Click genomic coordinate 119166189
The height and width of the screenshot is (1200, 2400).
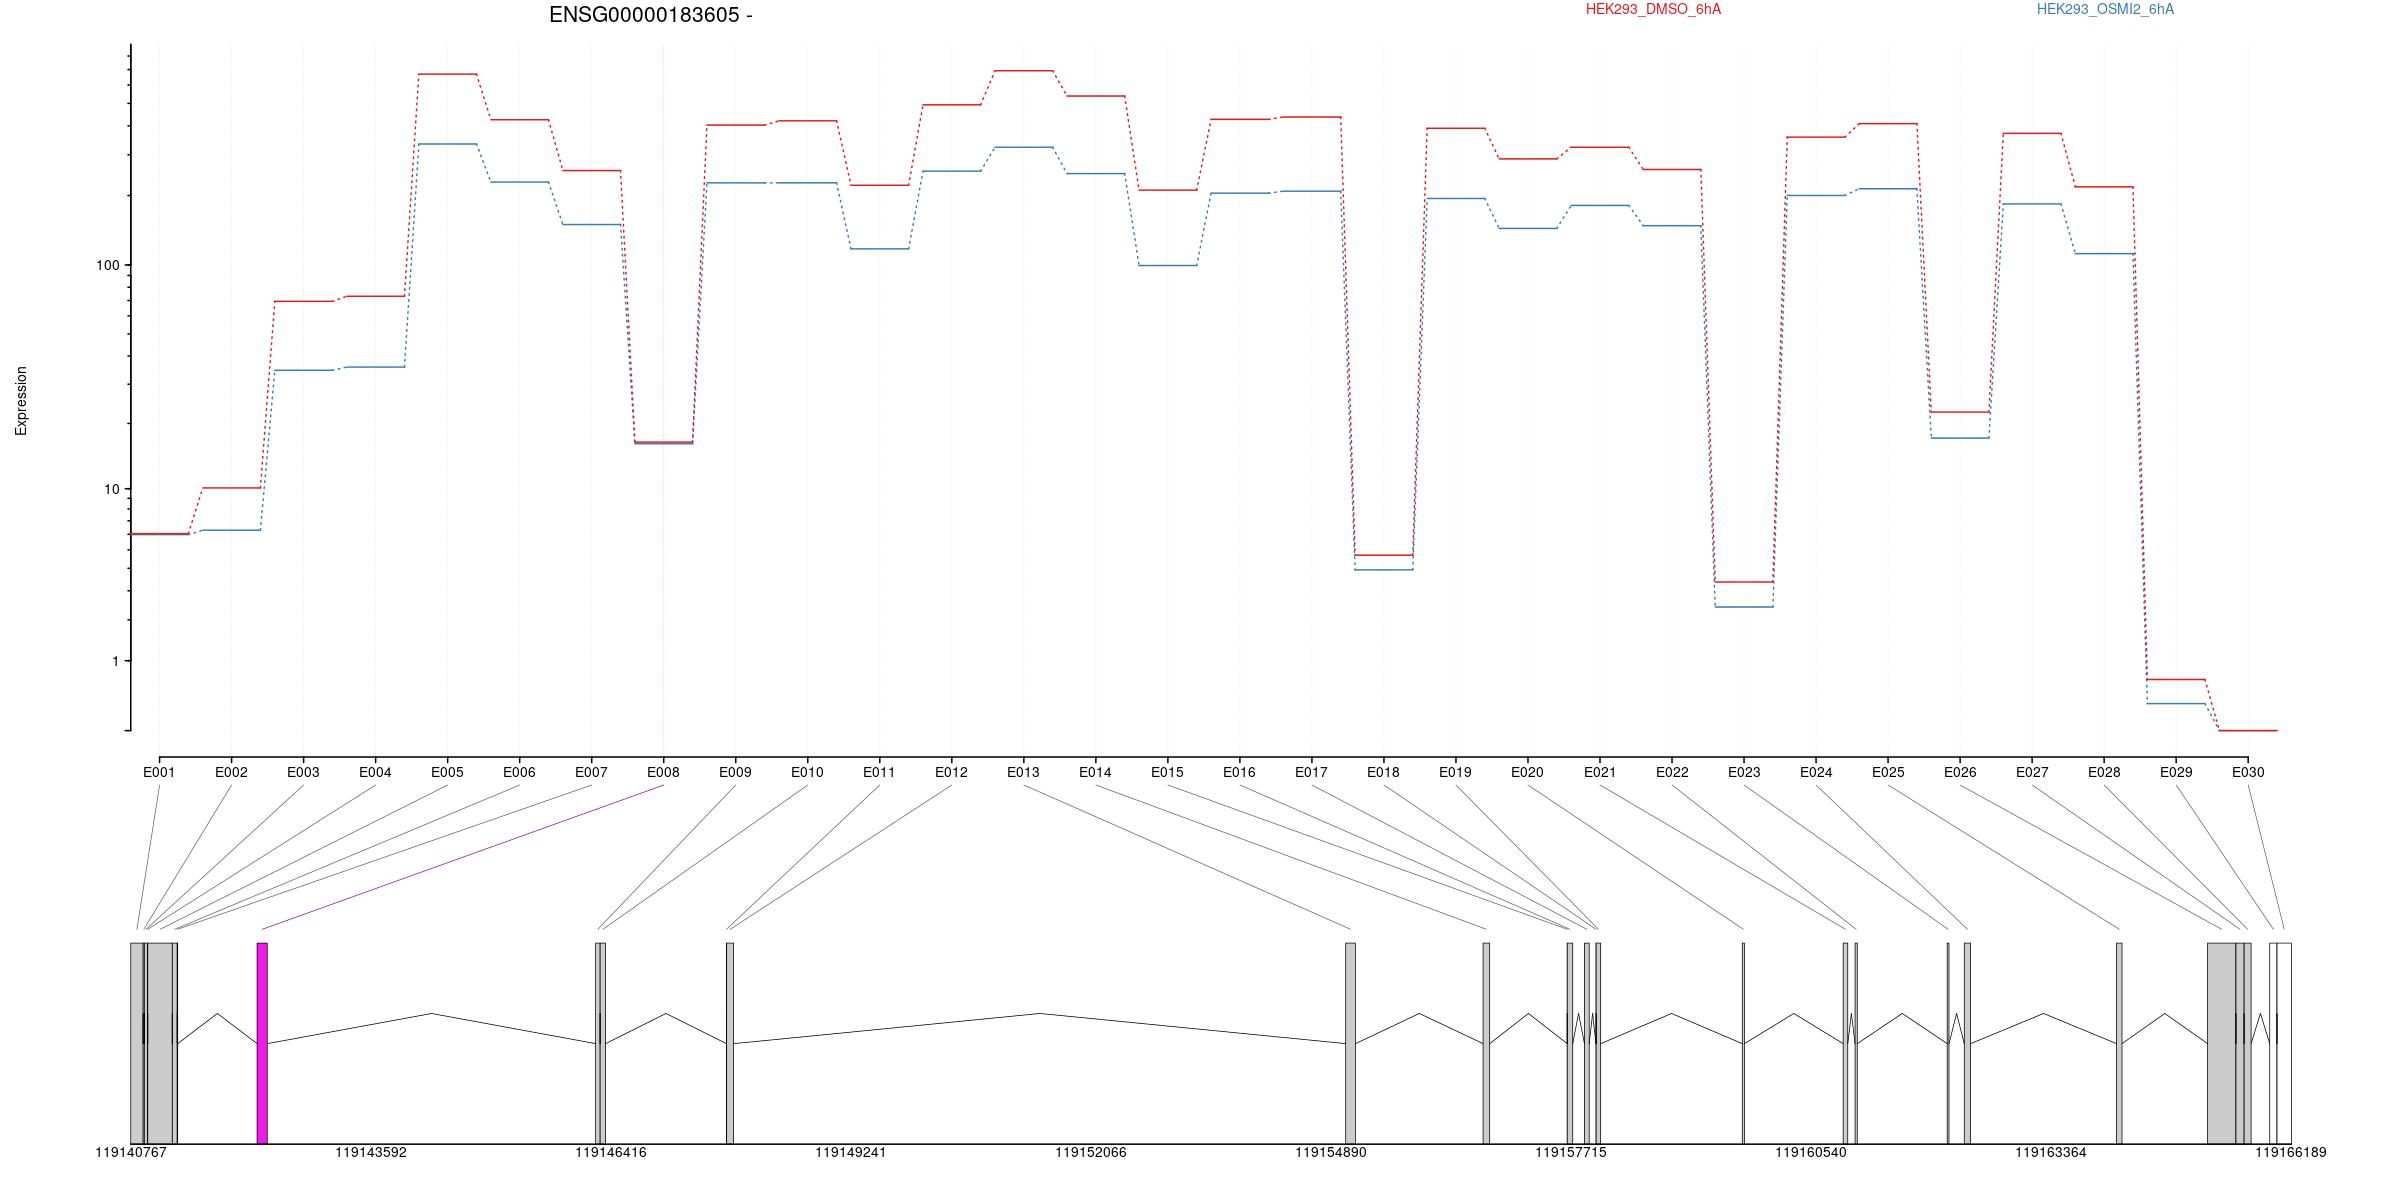2291,1153
